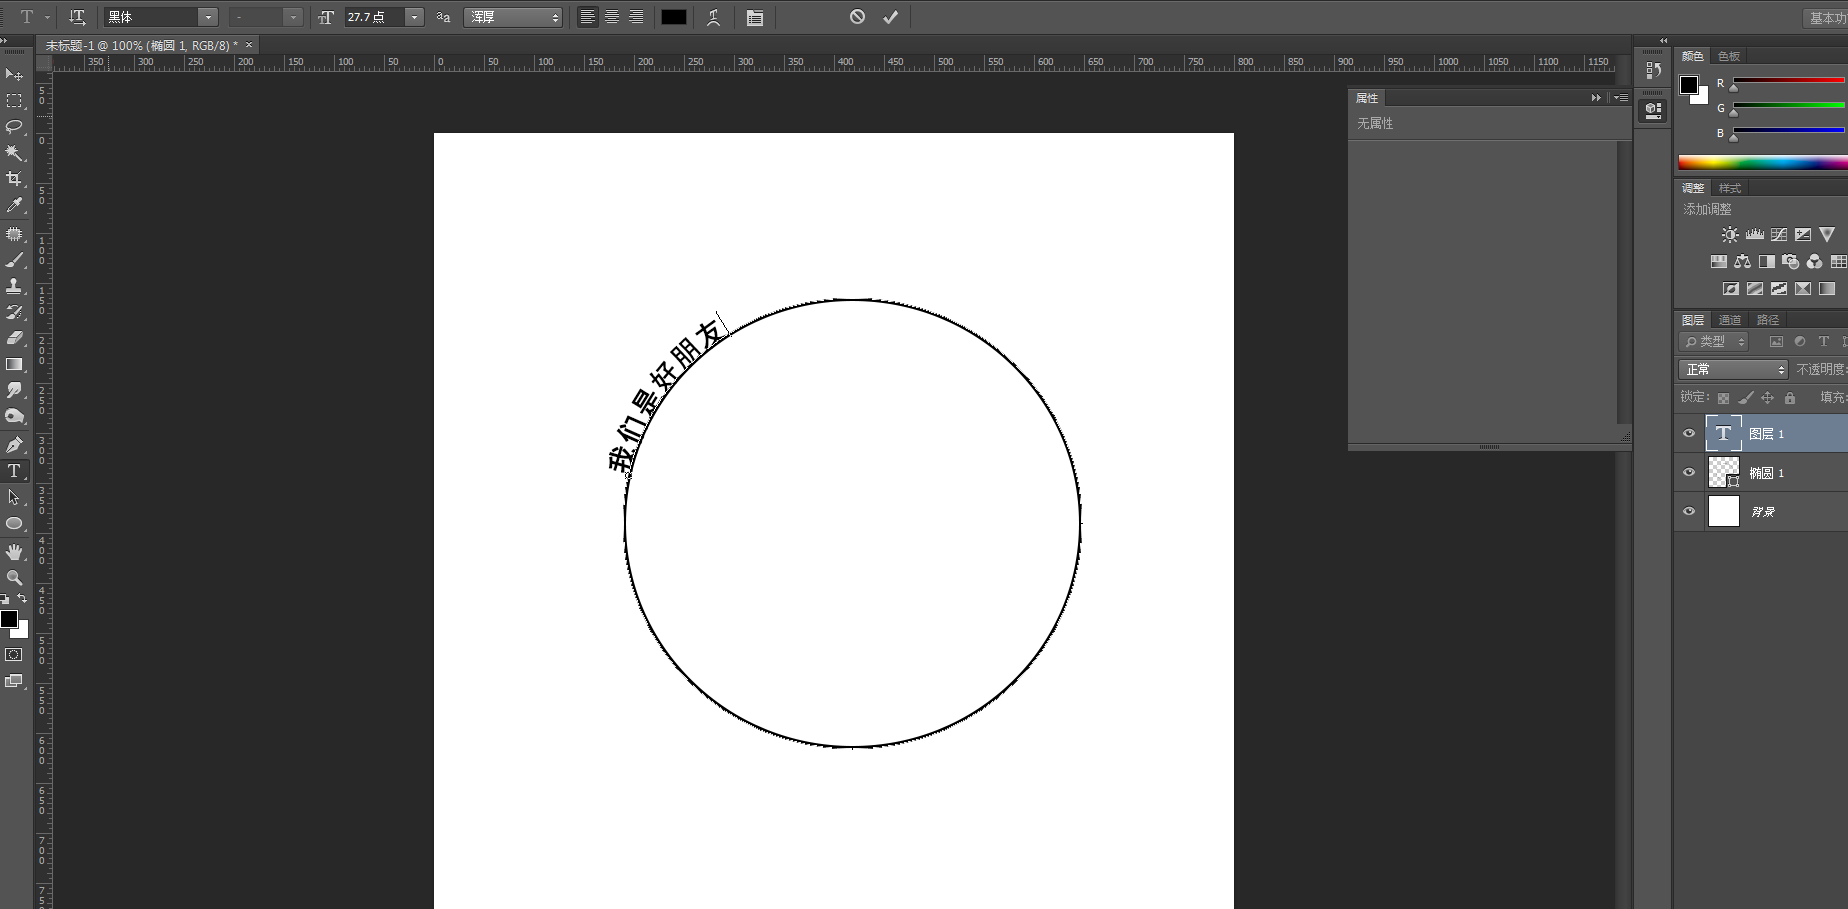The height and width of the screenshot is (909, 1848).
Task: Select the Brush tool
Action: point(14,260)
